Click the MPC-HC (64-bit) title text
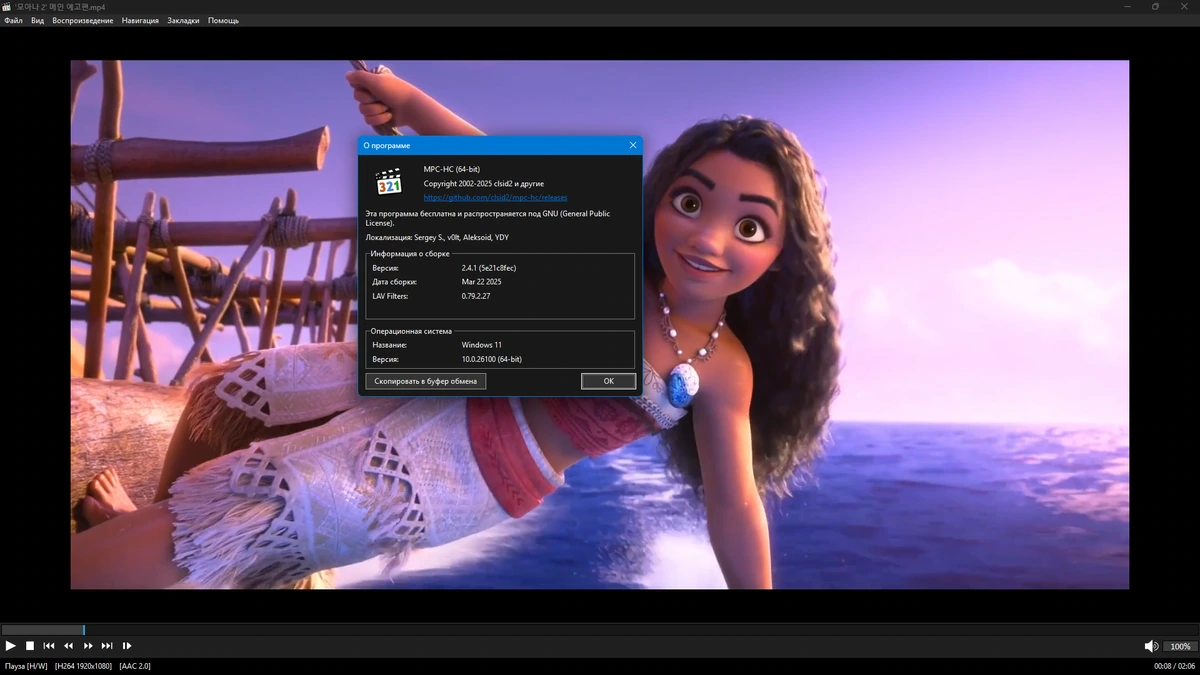The width and height of the screenshot is (1200, 675). pyautogui.click(x=452, y=169)
